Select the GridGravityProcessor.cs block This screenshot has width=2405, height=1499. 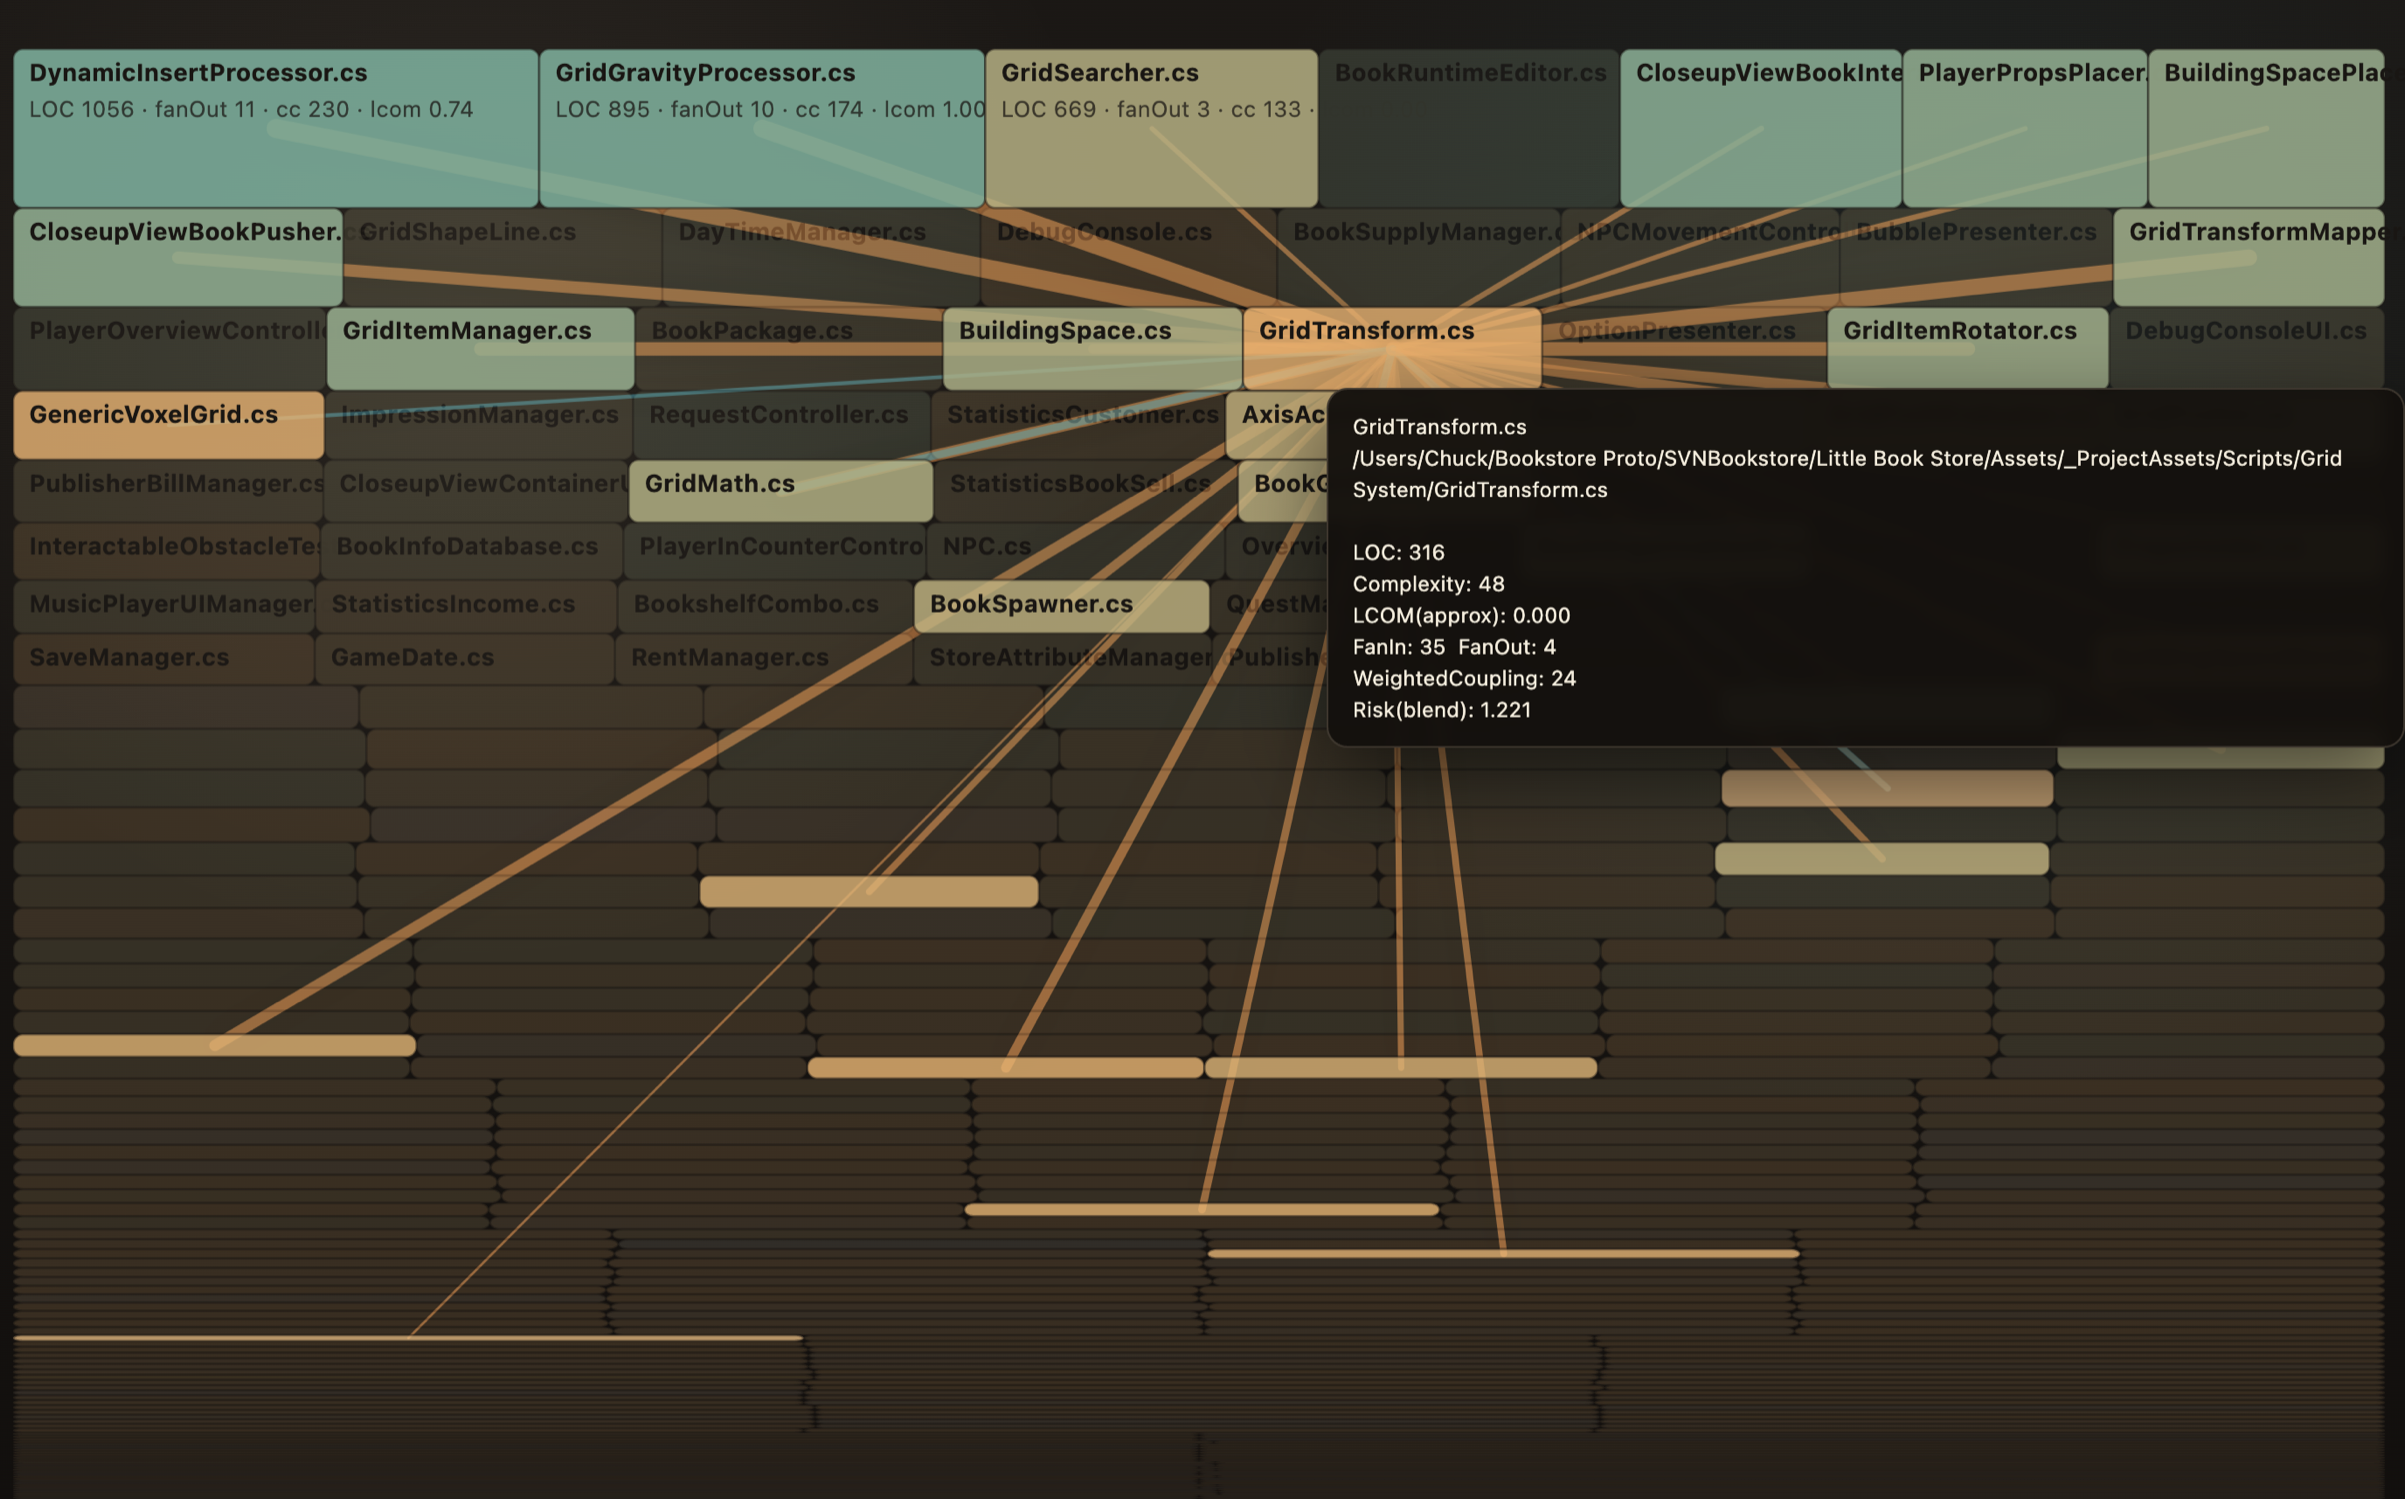pyautogui.click(x=761, y=128)
